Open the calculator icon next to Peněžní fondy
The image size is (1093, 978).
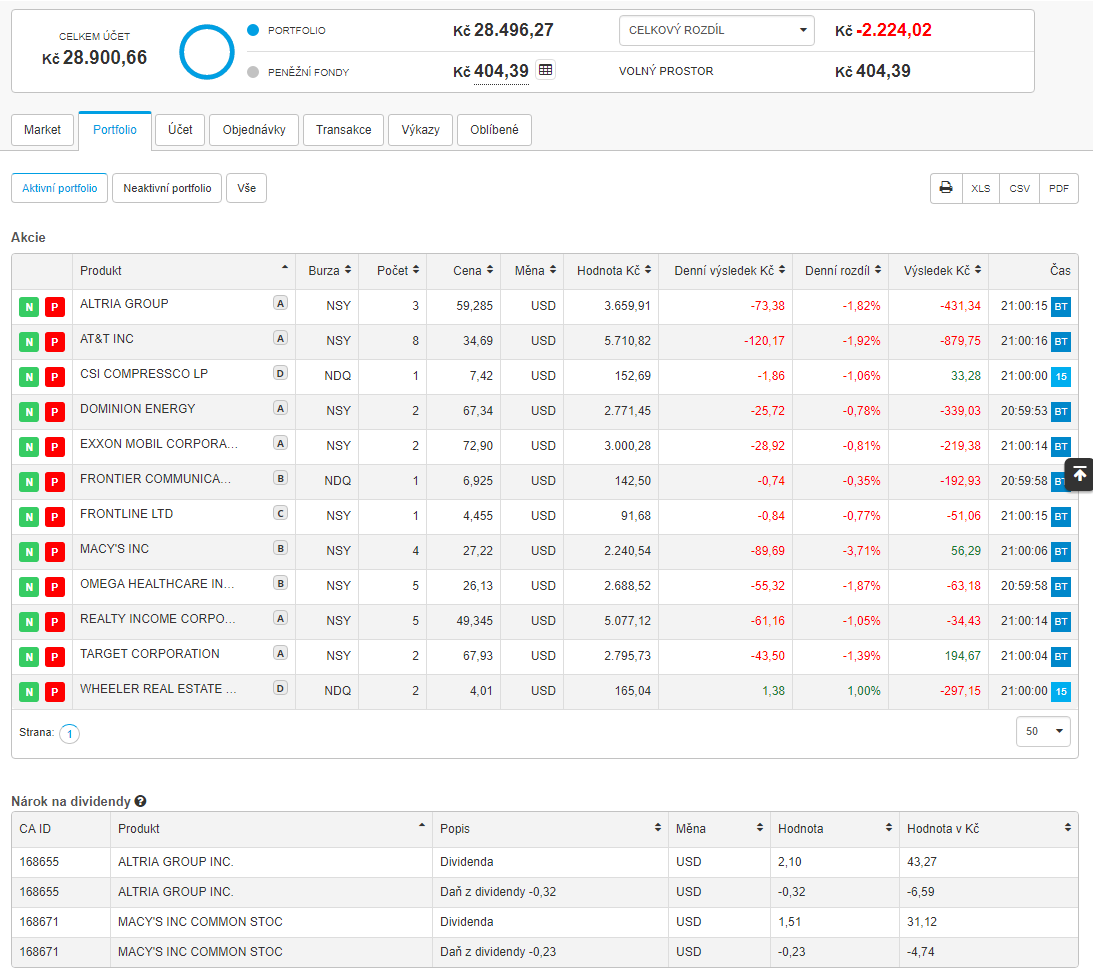click(x=545, y=70)
